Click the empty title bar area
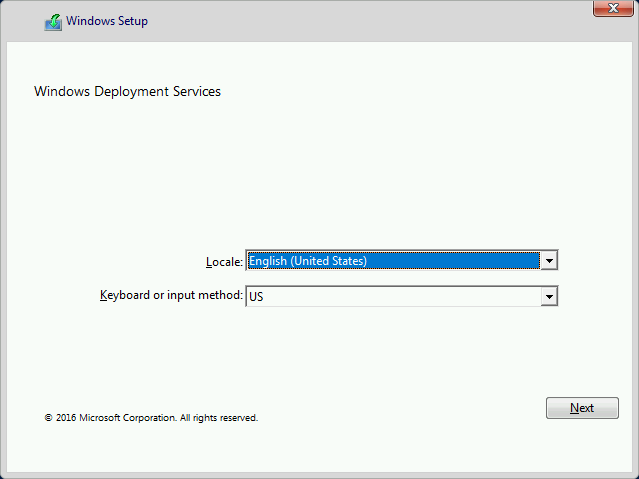 pyautogui.click(x=367, y=21)
